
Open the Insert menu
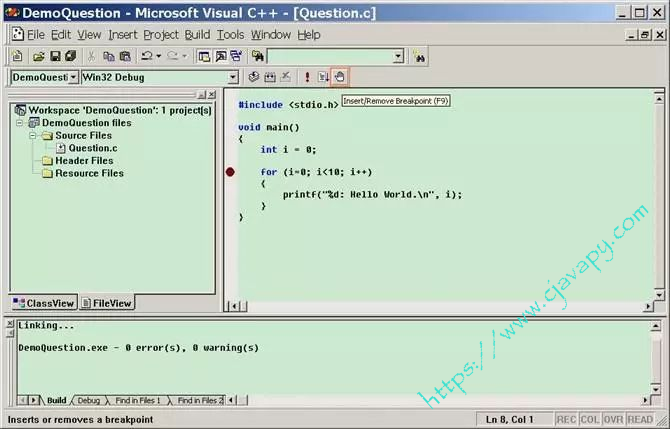[123, 35]
